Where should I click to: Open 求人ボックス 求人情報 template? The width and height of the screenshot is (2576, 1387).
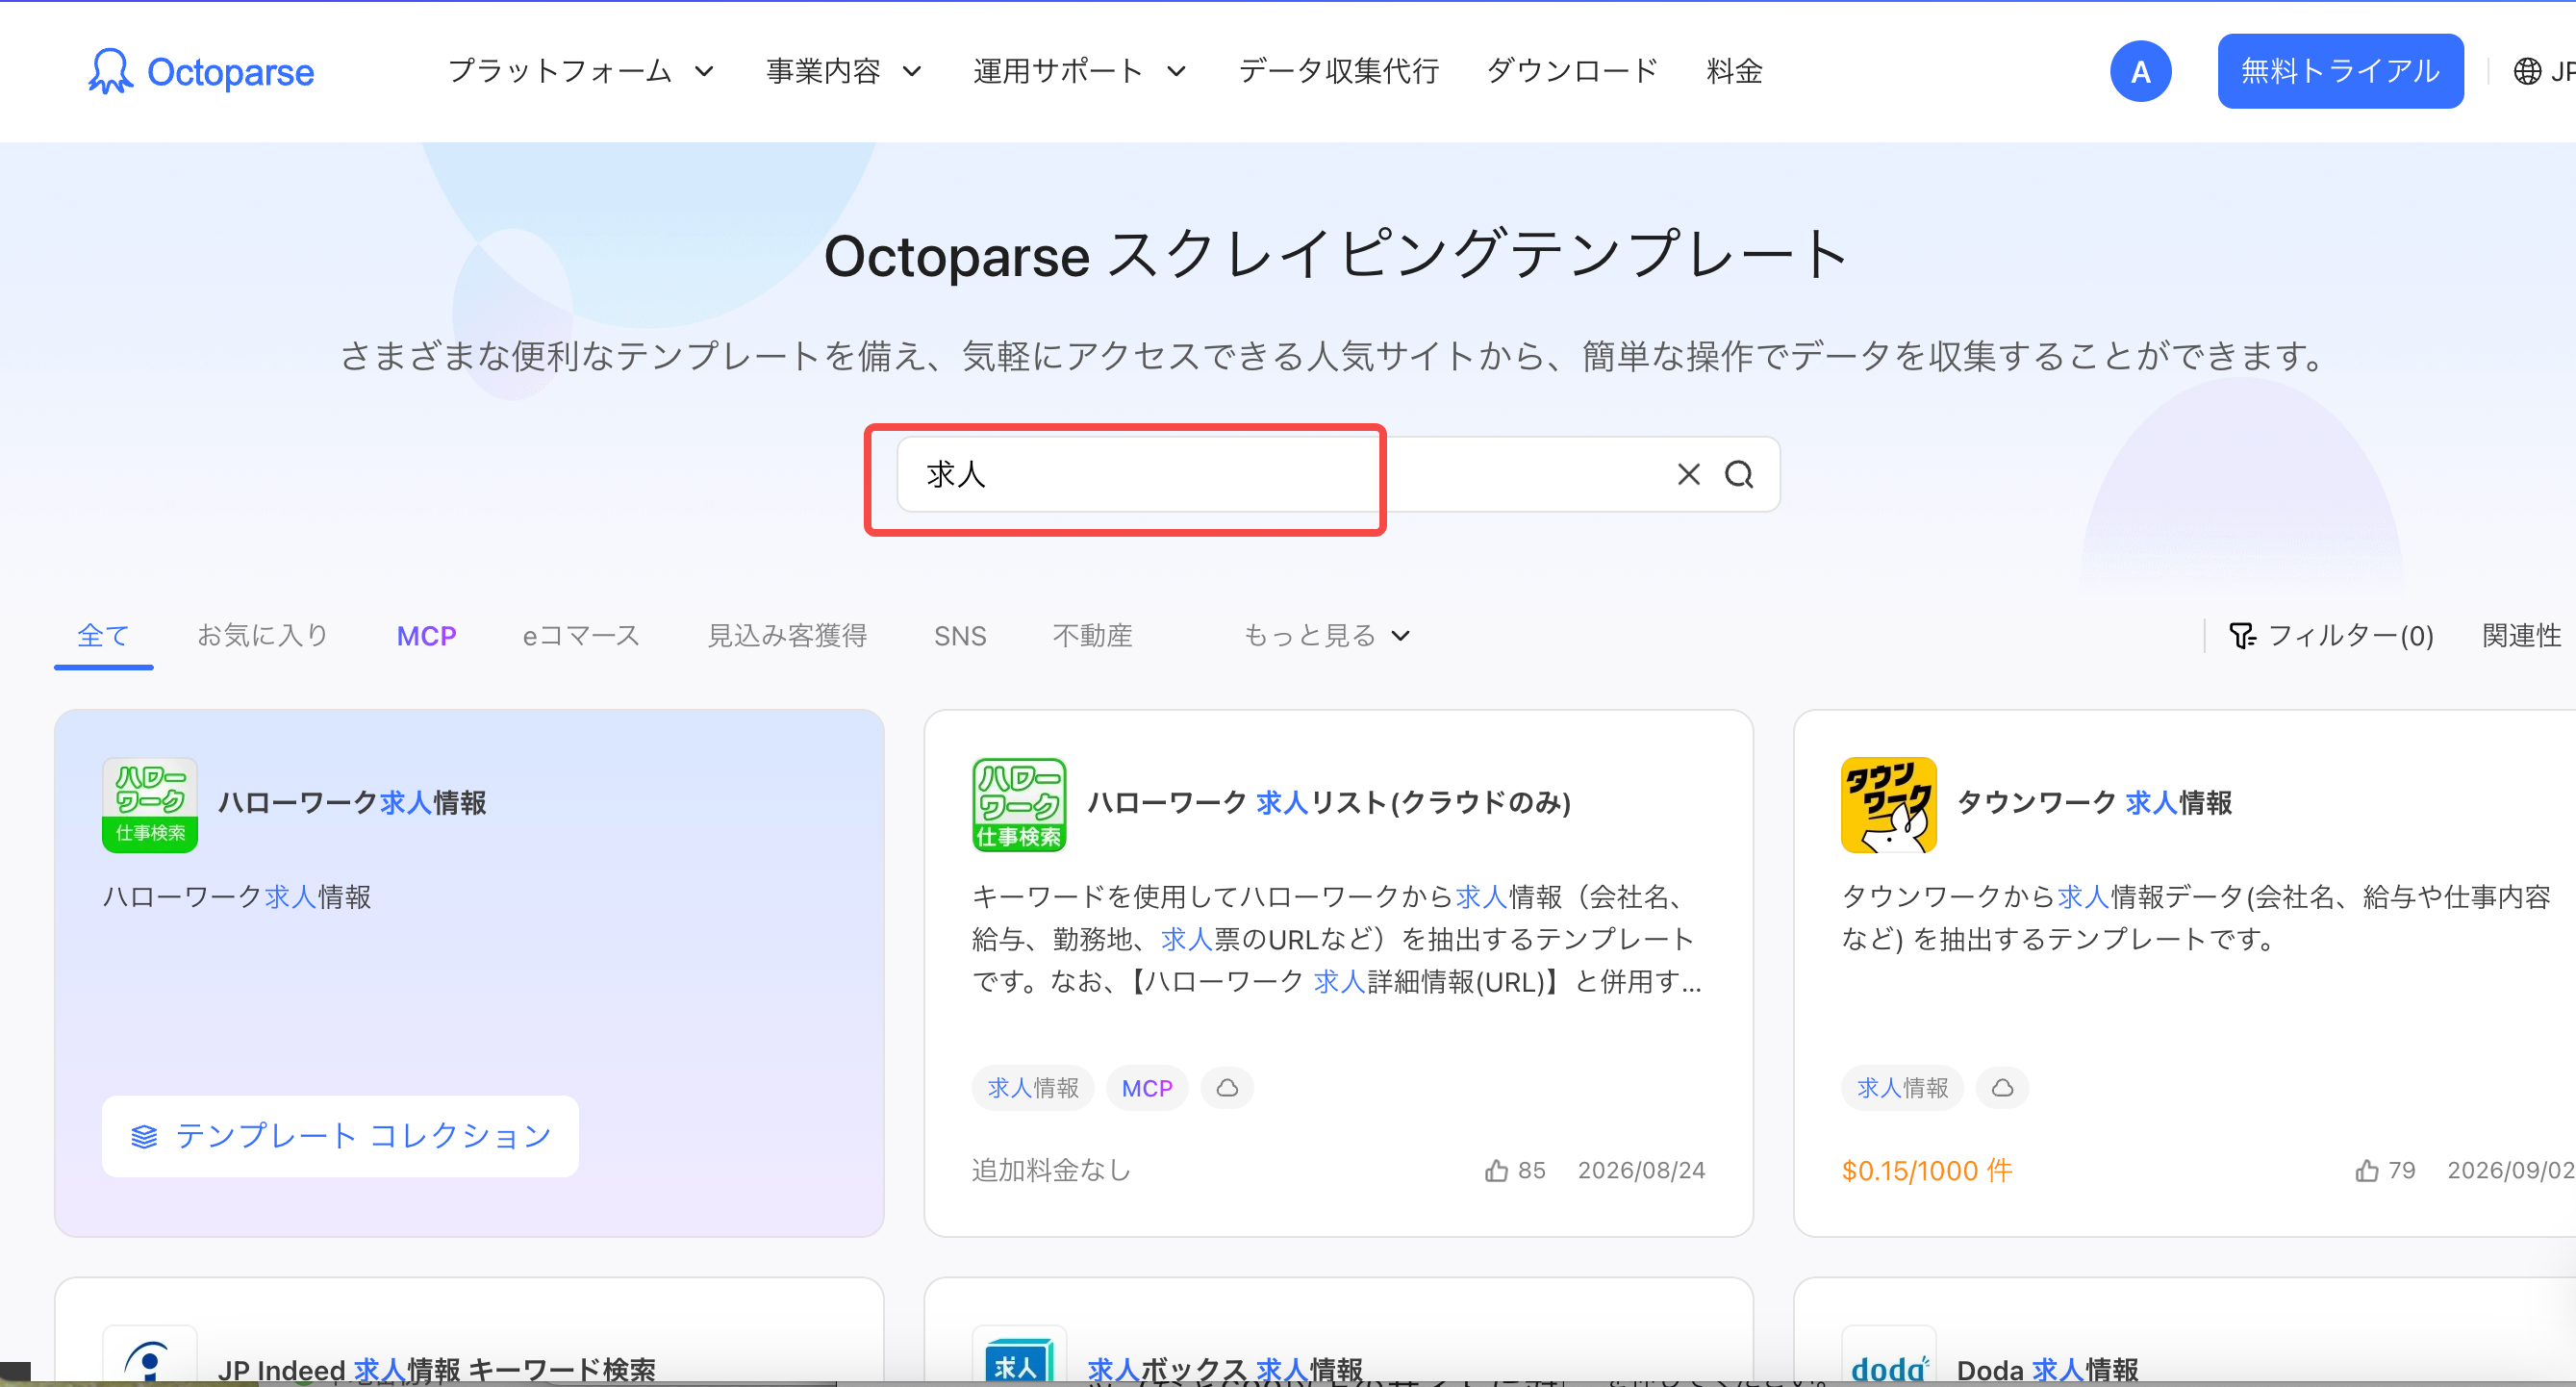point(1225,1369)
